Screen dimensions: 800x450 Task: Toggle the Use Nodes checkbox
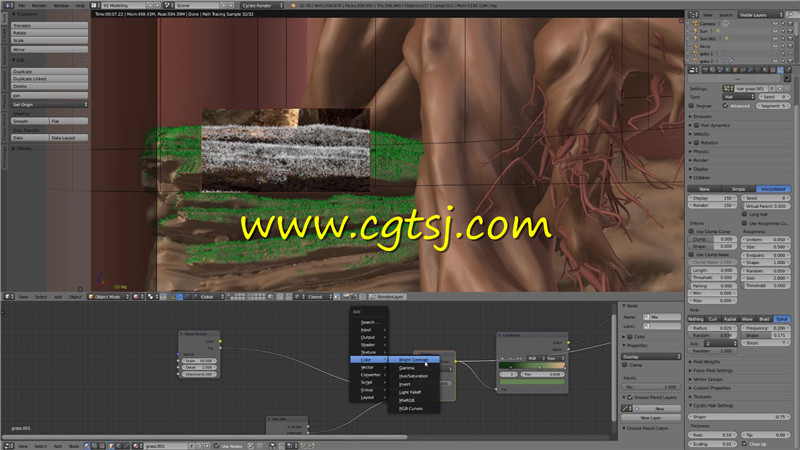216,446
